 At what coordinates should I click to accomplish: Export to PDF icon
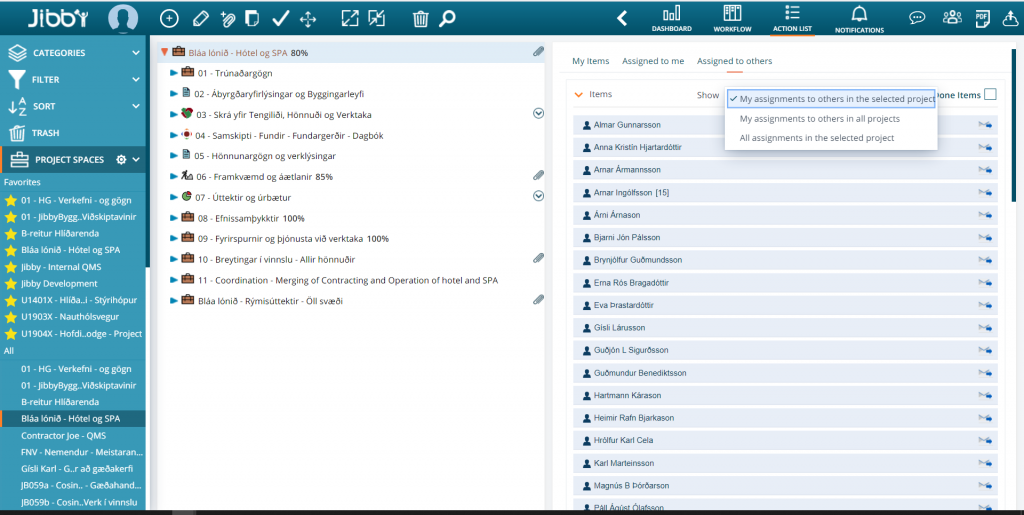coord(982,18)
